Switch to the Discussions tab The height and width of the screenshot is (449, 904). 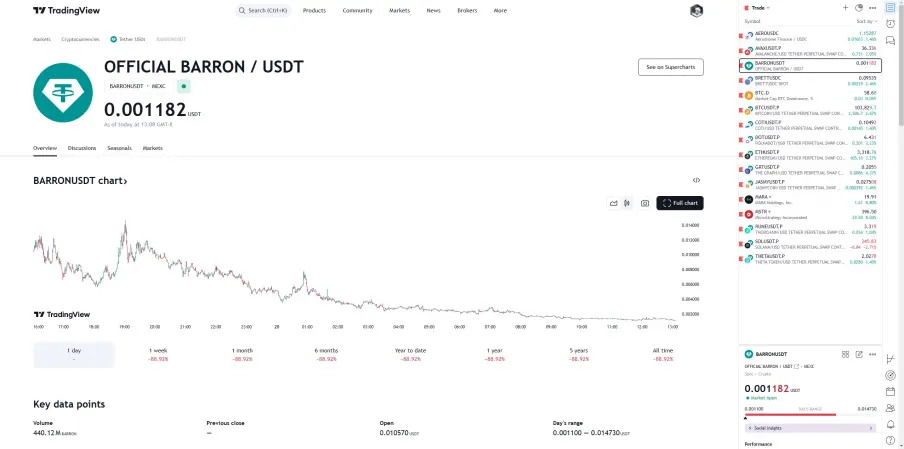82,148
